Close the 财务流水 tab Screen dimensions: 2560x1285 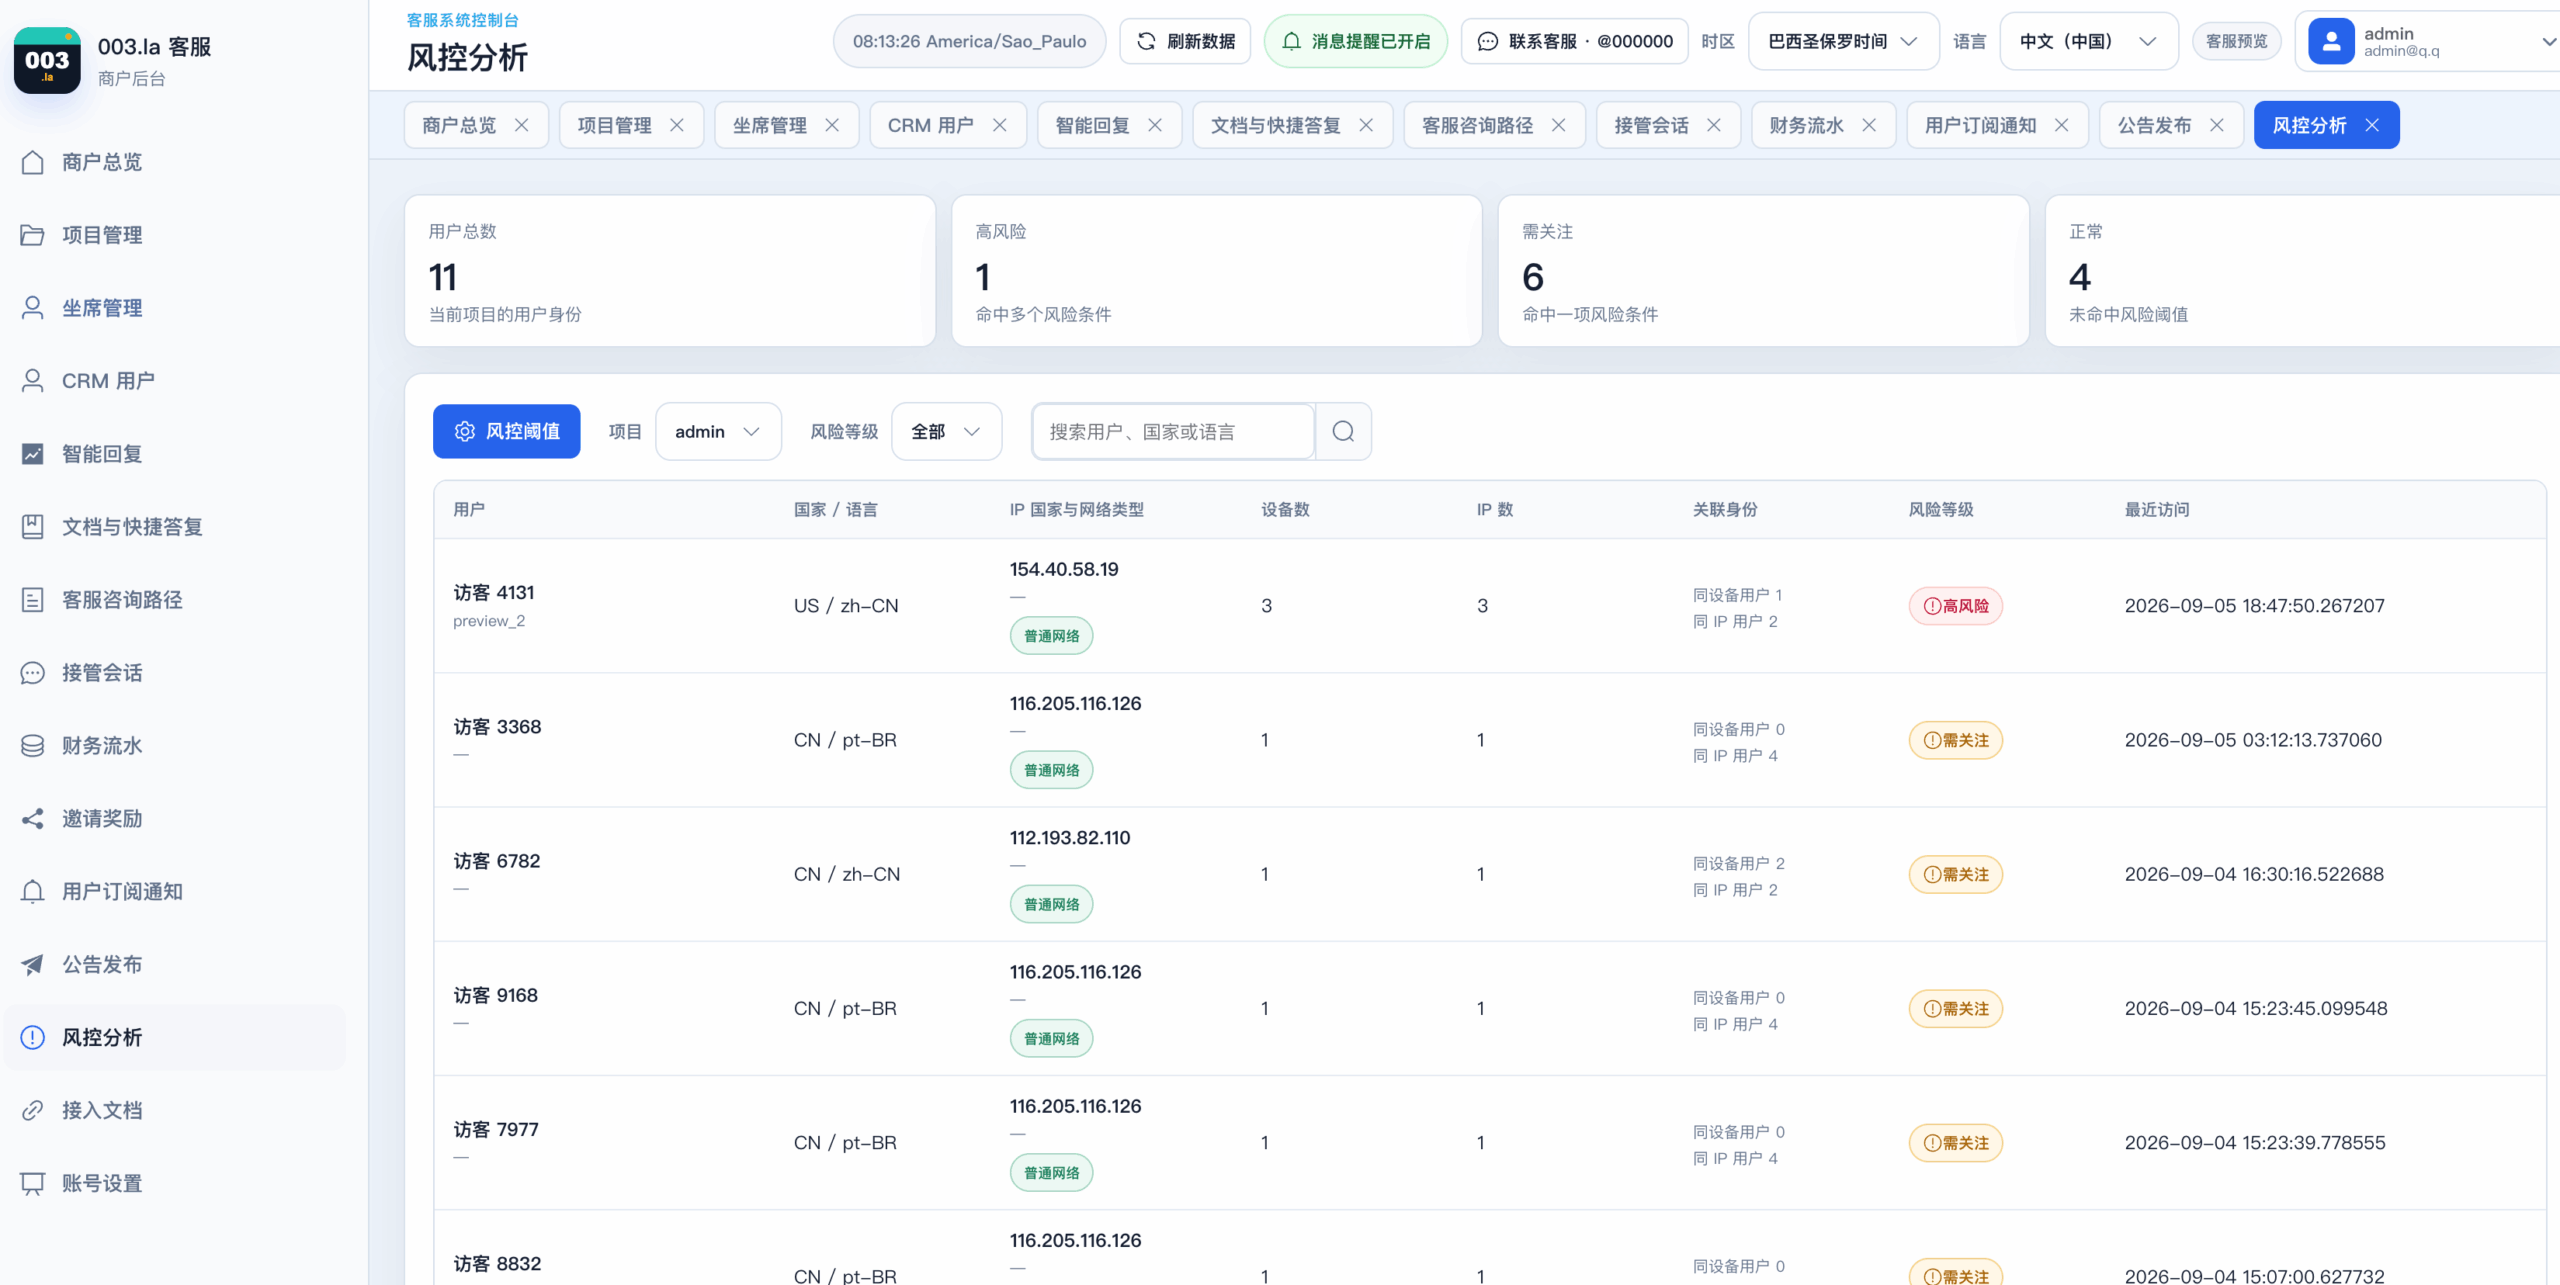[1869, 125]
